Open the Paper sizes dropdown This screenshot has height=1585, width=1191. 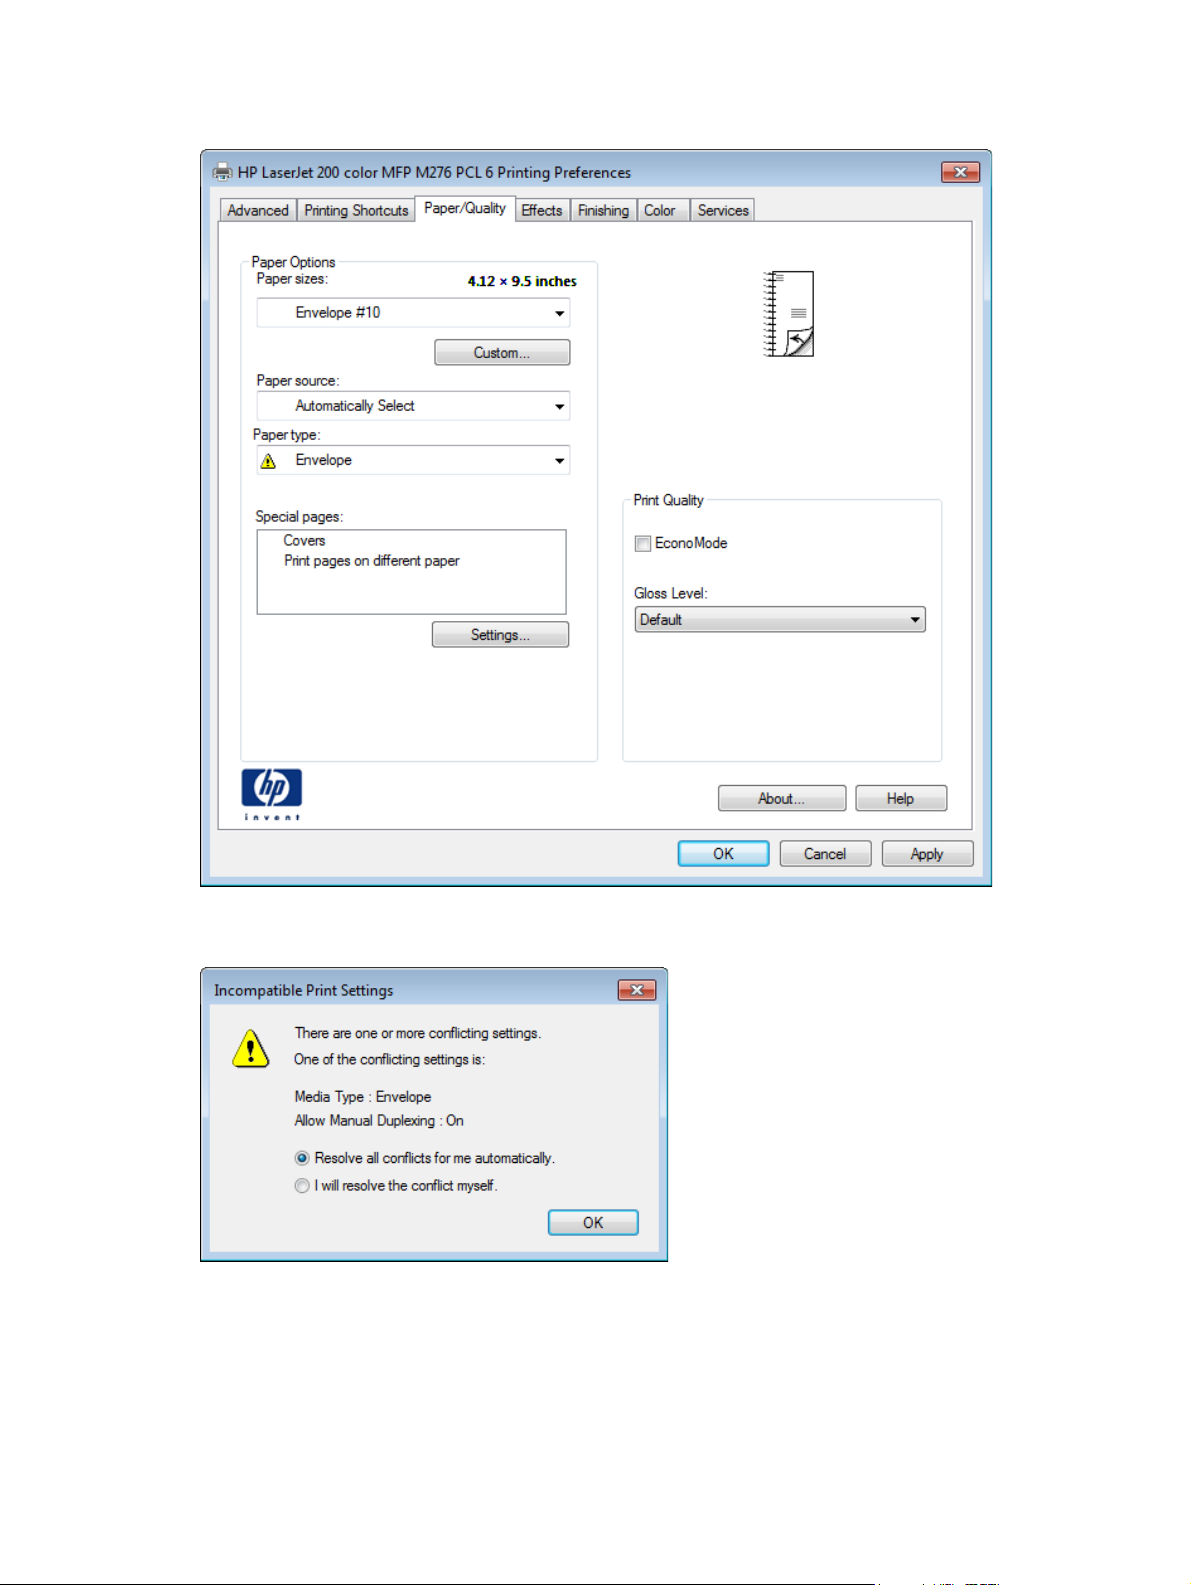413,313
